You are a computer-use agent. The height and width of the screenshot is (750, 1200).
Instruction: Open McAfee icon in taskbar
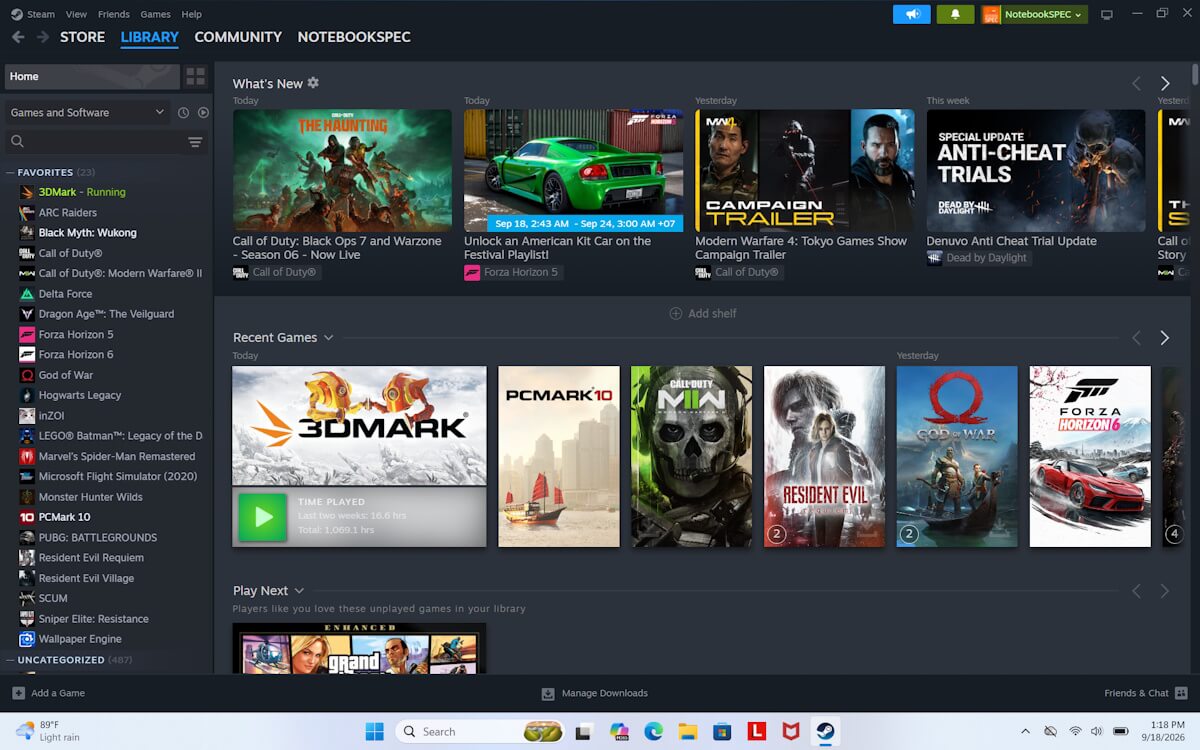[791, 732]
